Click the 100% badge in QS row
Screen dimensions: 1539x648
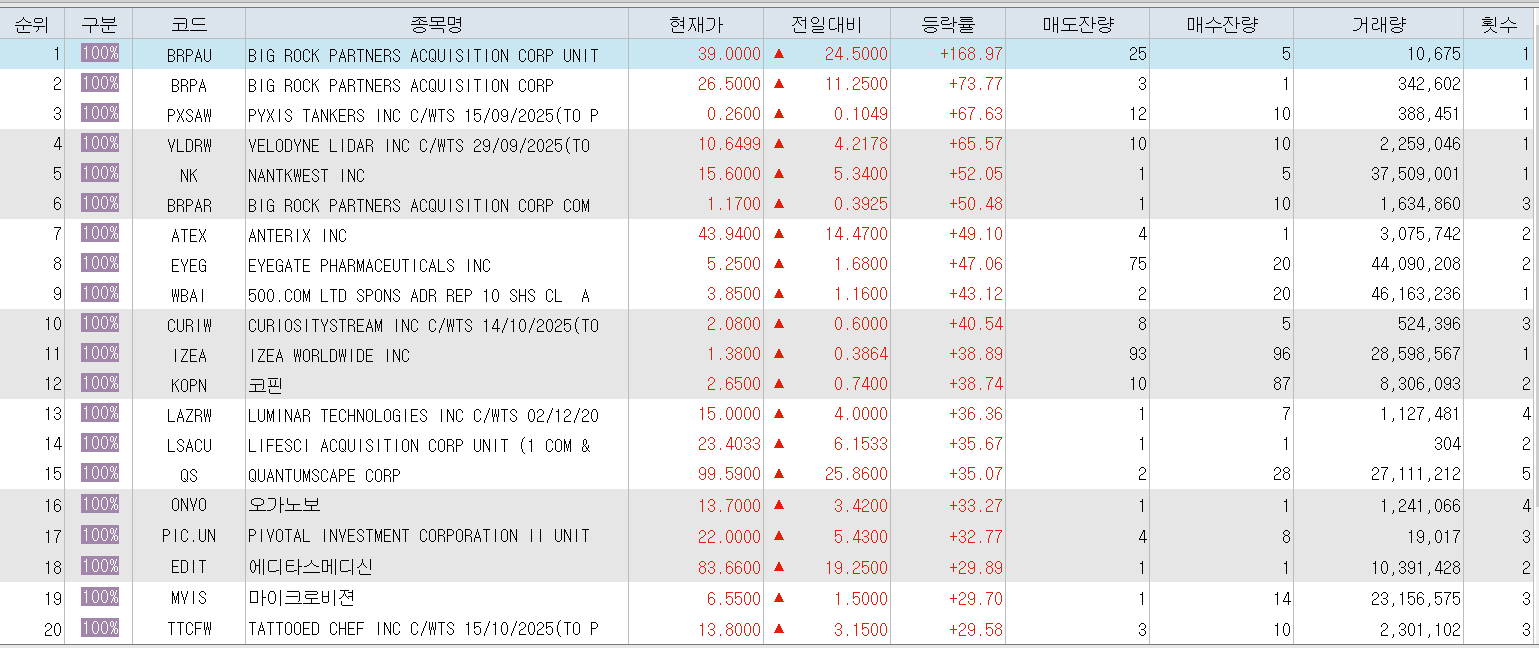coord(100,474)
